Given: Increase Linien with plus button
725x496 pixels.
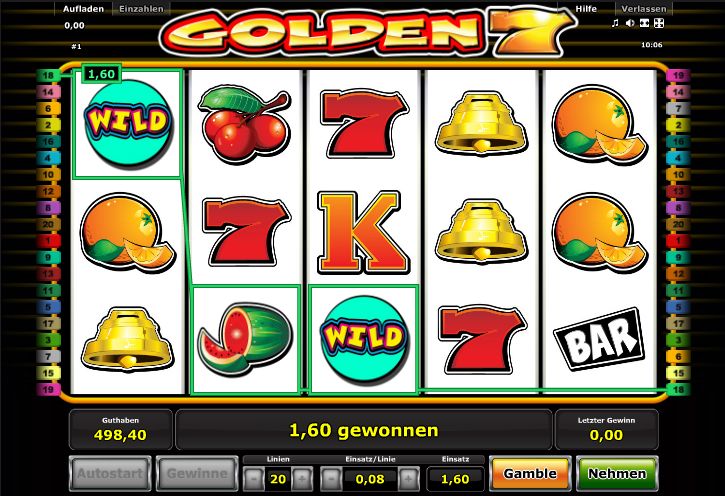Looking at the screenshot, I should [x=302, y=479].
